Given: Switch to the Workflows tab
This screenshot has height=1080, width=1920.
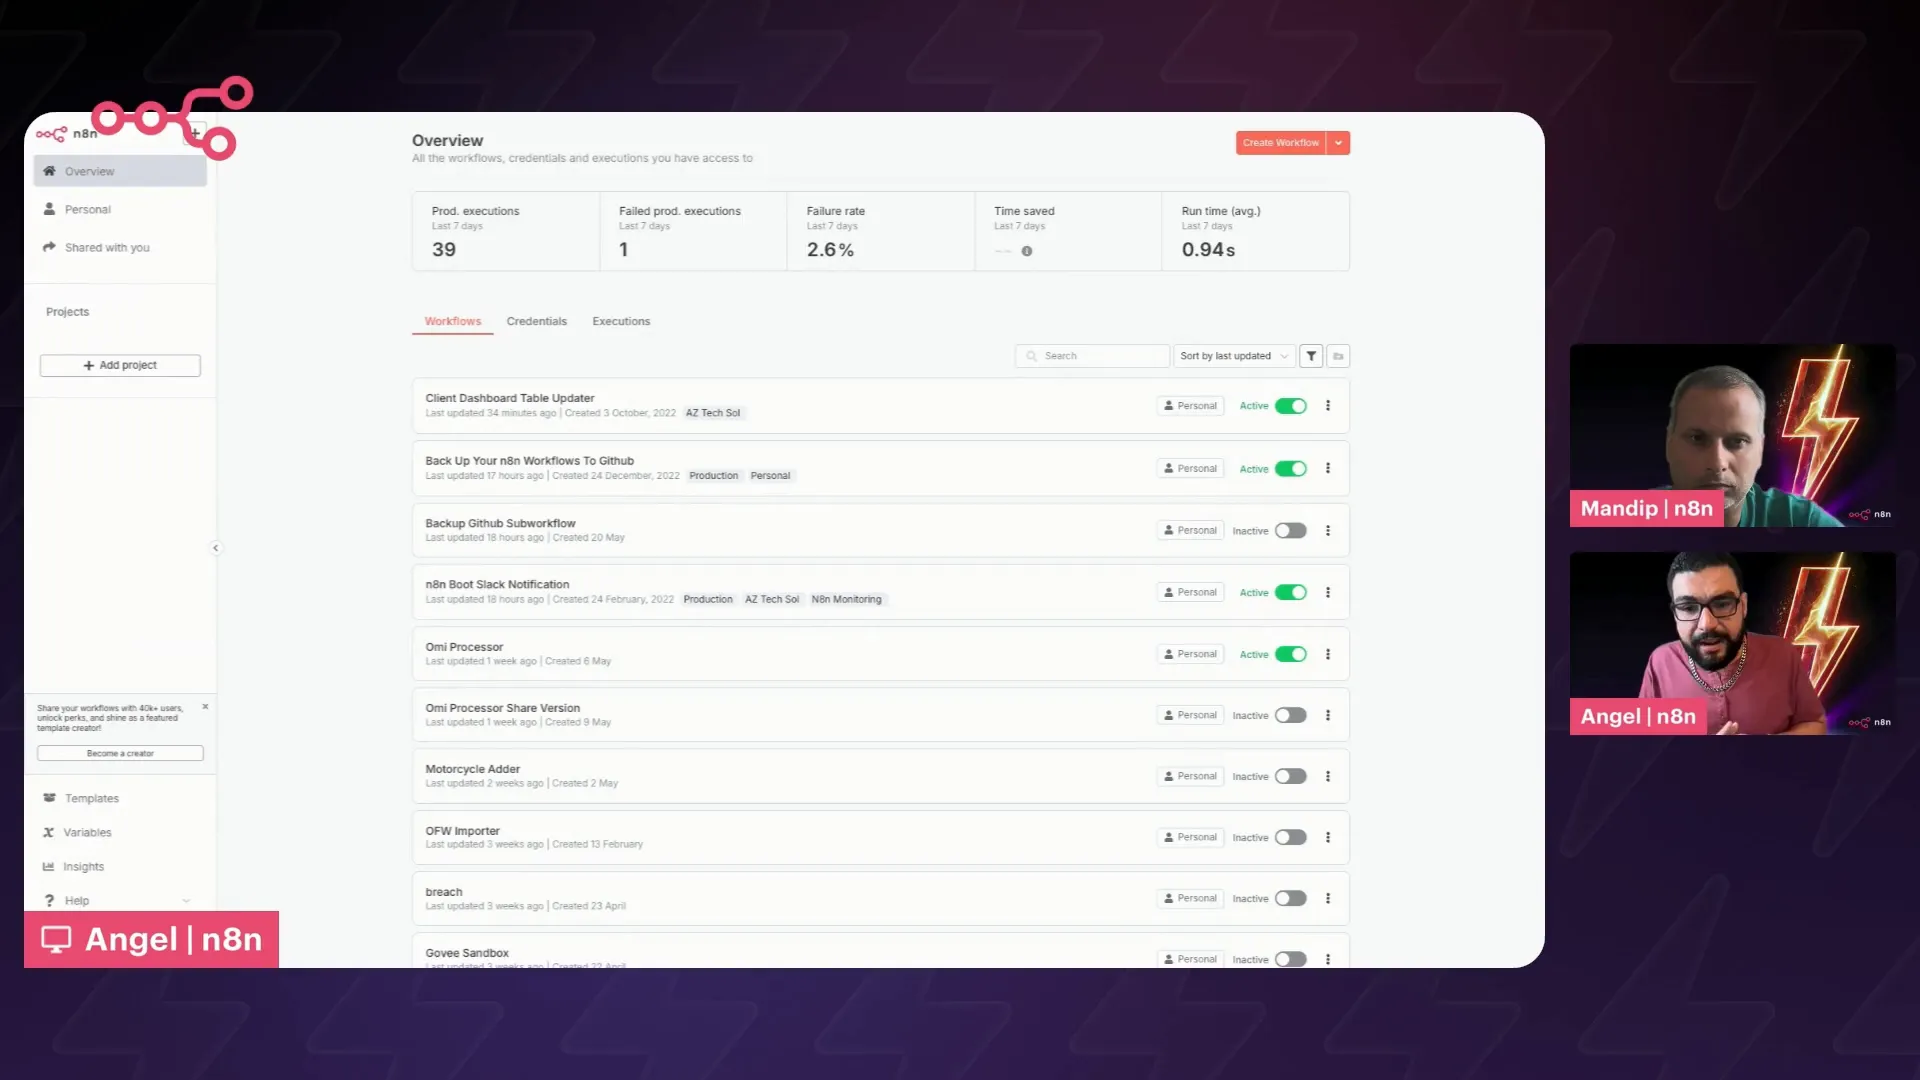Looking at the screenshot, I should [453, 322].
